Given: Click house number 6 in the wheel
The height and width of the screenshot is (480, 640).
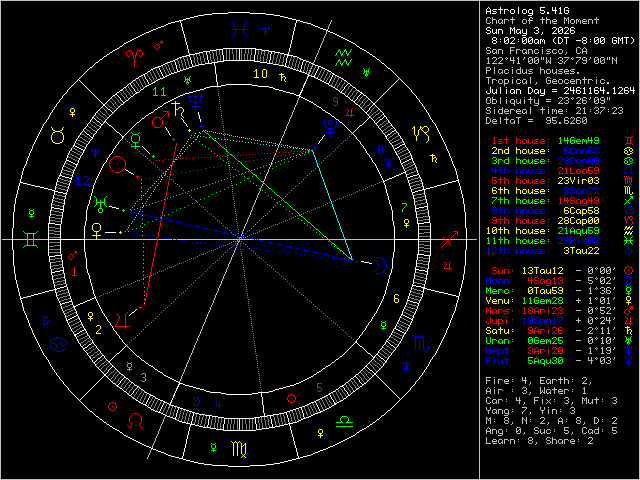Looking at the screenshot, I should [396, 299].
